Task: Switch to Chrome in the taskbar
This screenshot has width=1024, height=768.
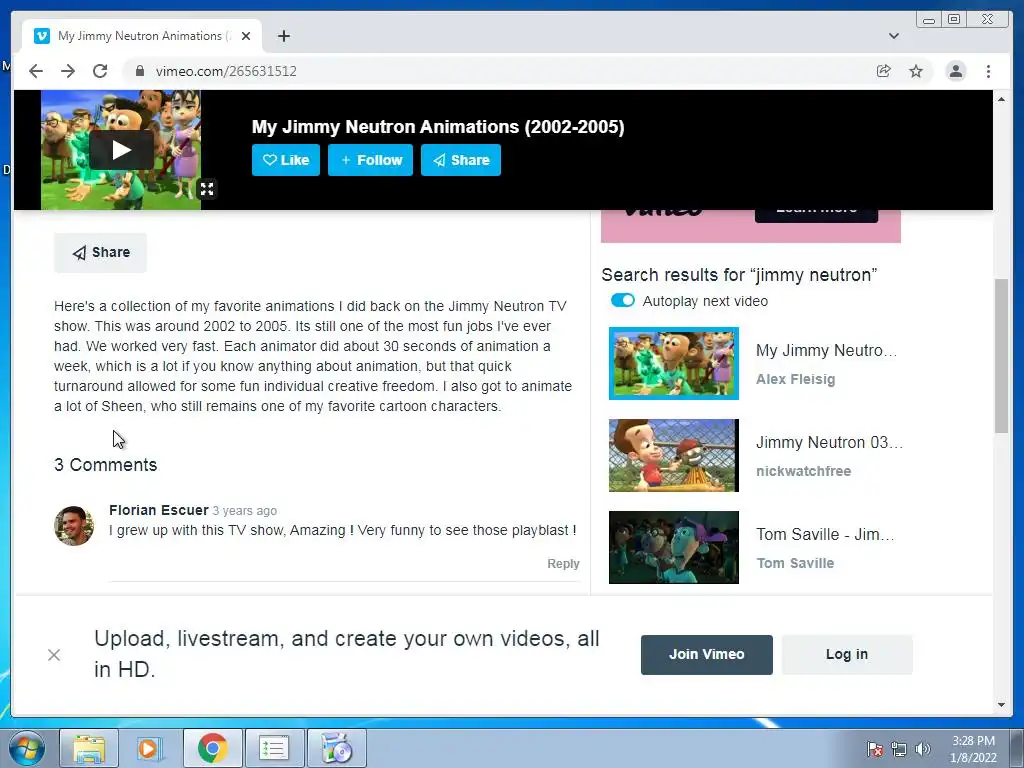Action: [212, 748]
